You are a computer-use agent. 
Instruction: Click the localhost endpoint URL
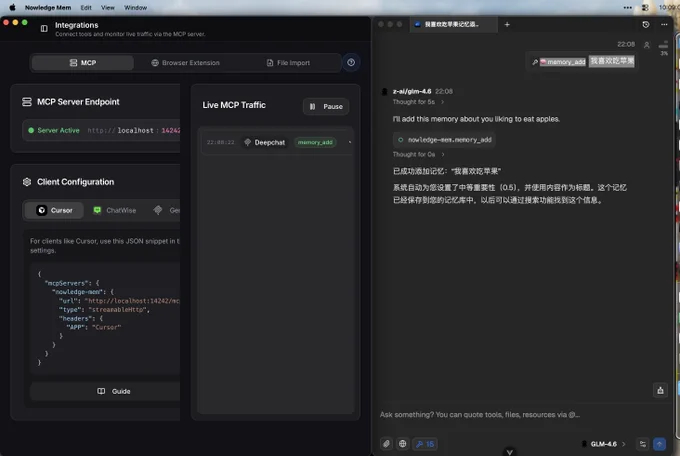[134, 130]
